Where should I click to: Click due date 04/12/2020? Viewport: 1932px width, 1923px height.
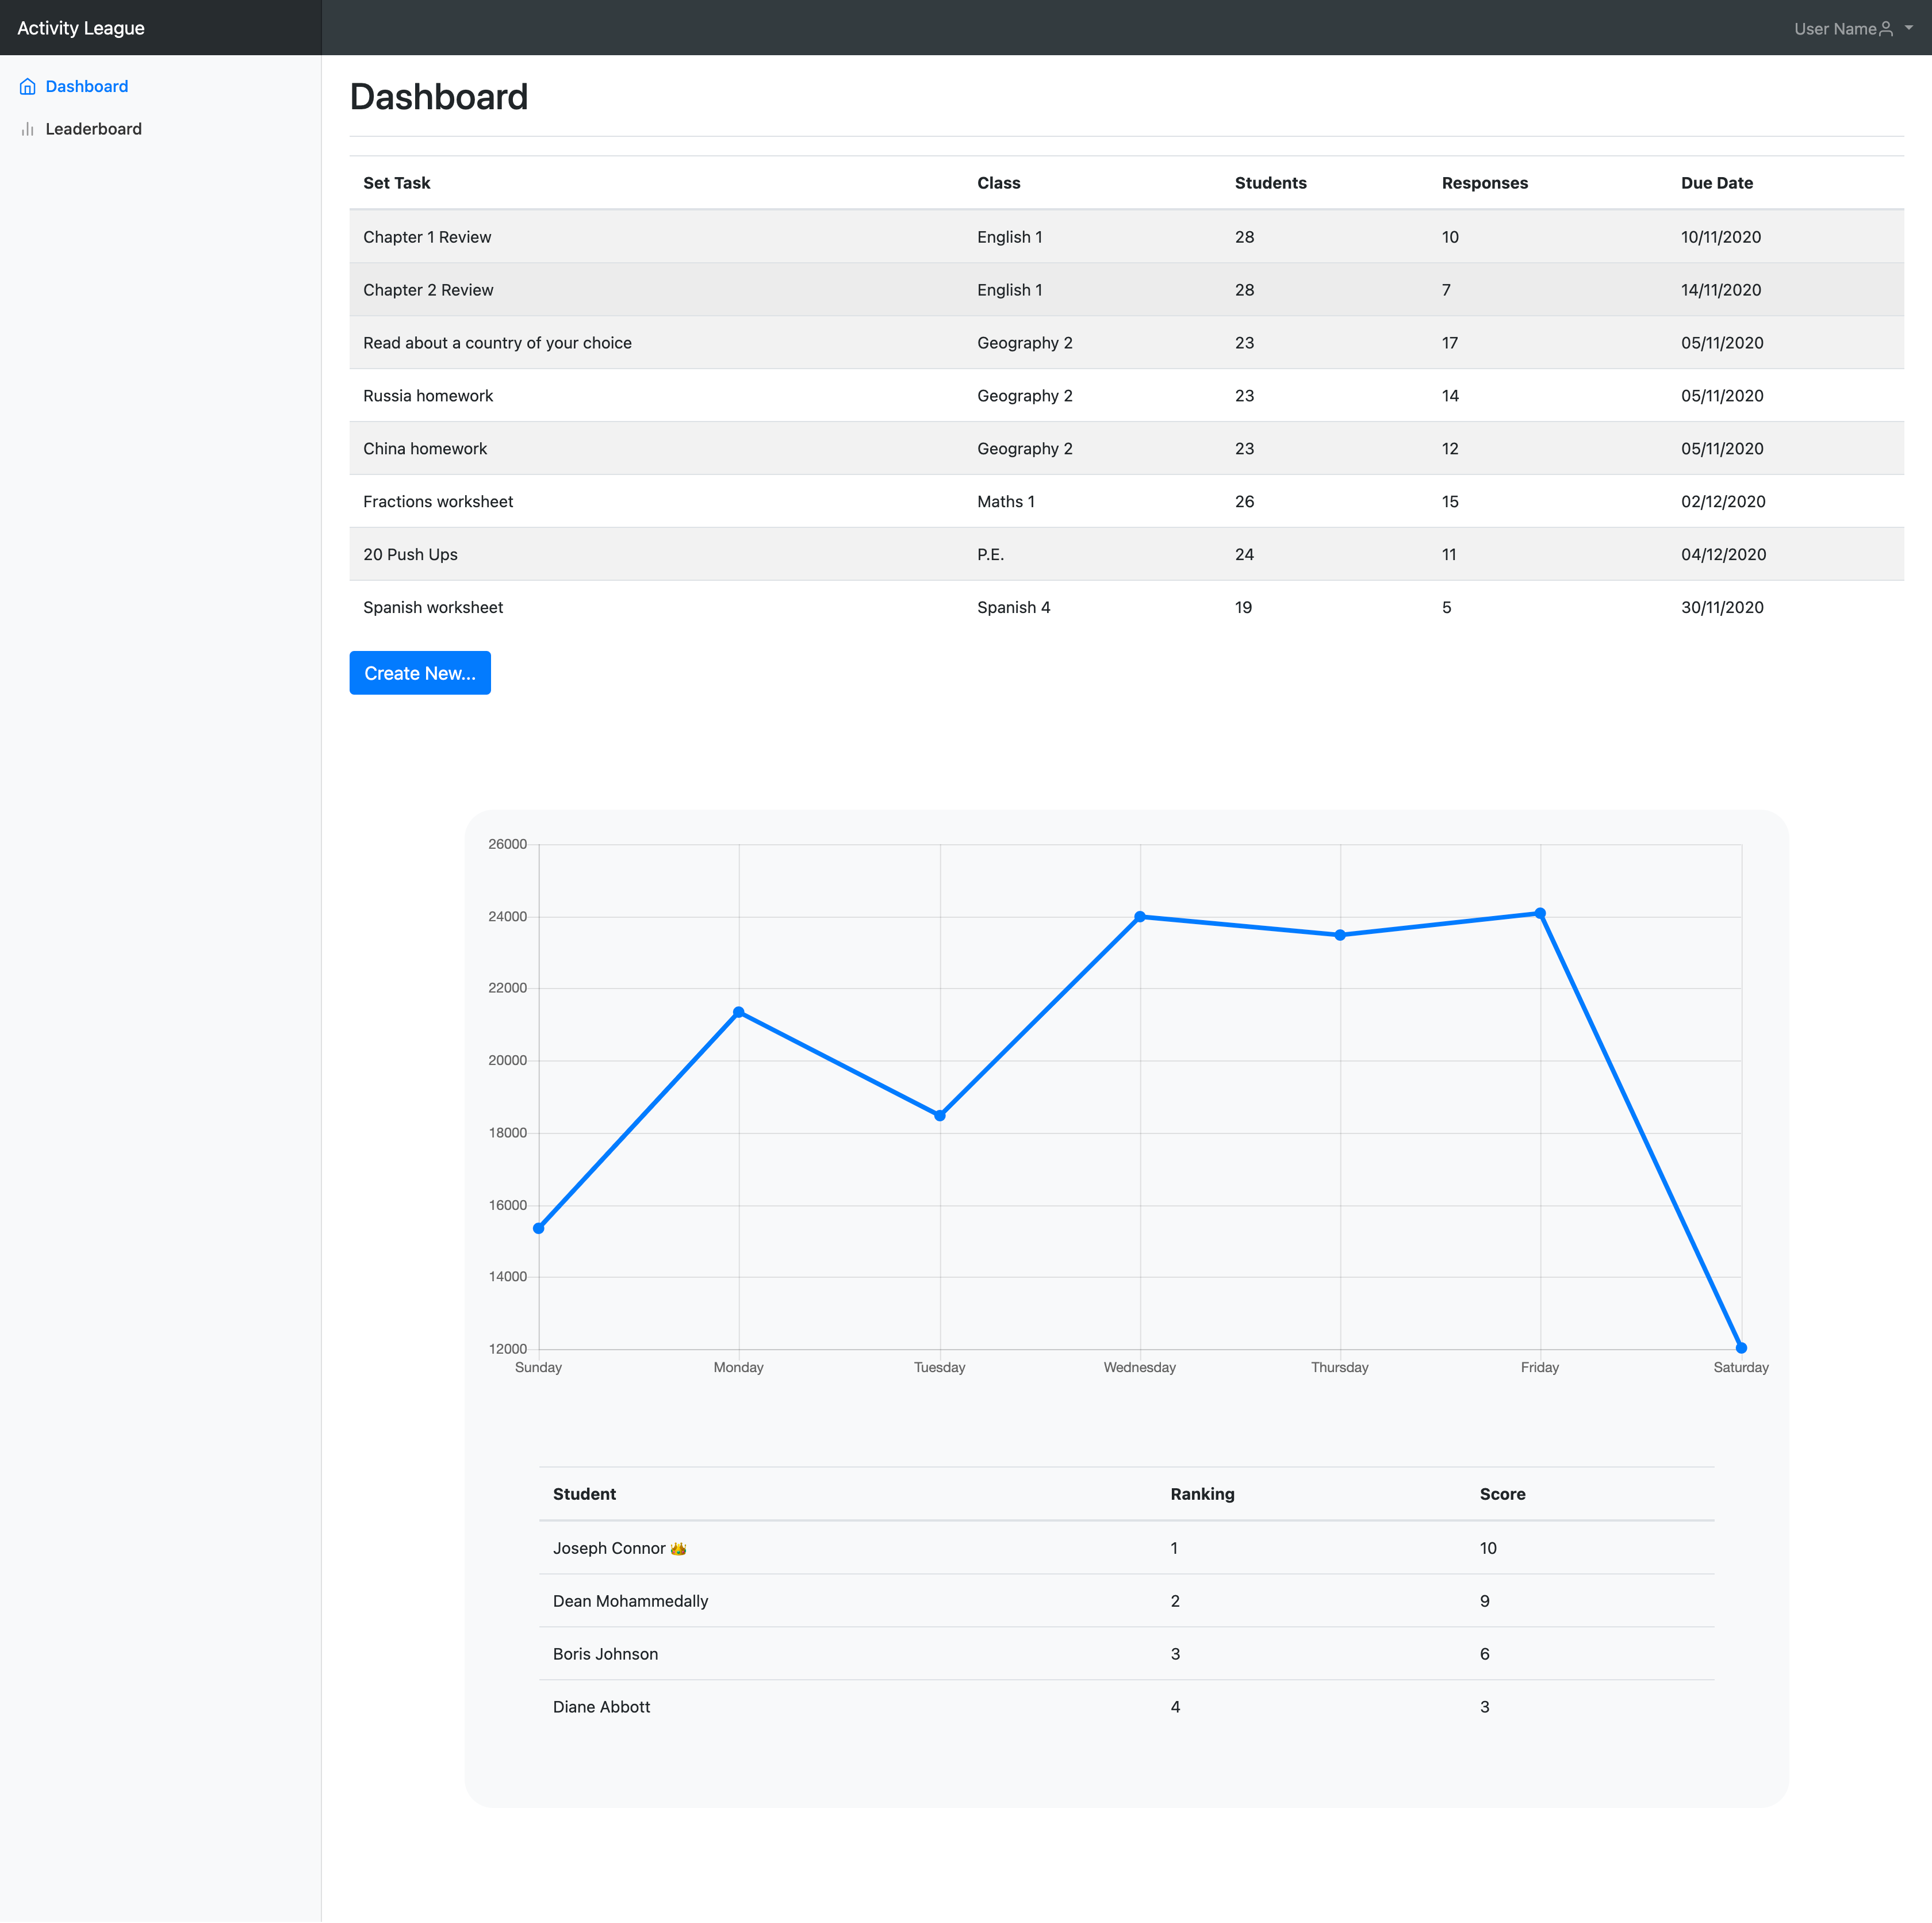click(x=1723, y=555)
